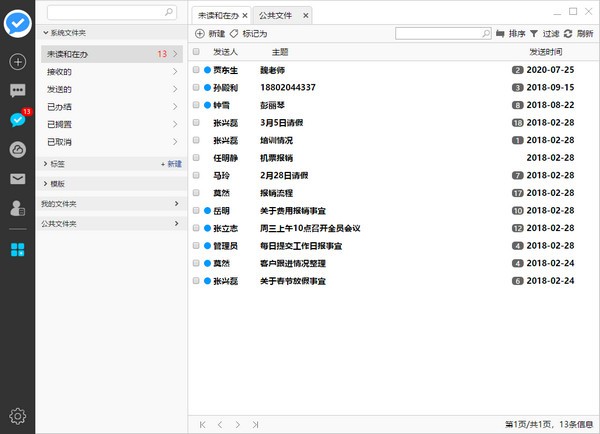Viewport: 600px width, 434px height.
Task: Click the 新建 button in toolbar
Action: point(210,34)
